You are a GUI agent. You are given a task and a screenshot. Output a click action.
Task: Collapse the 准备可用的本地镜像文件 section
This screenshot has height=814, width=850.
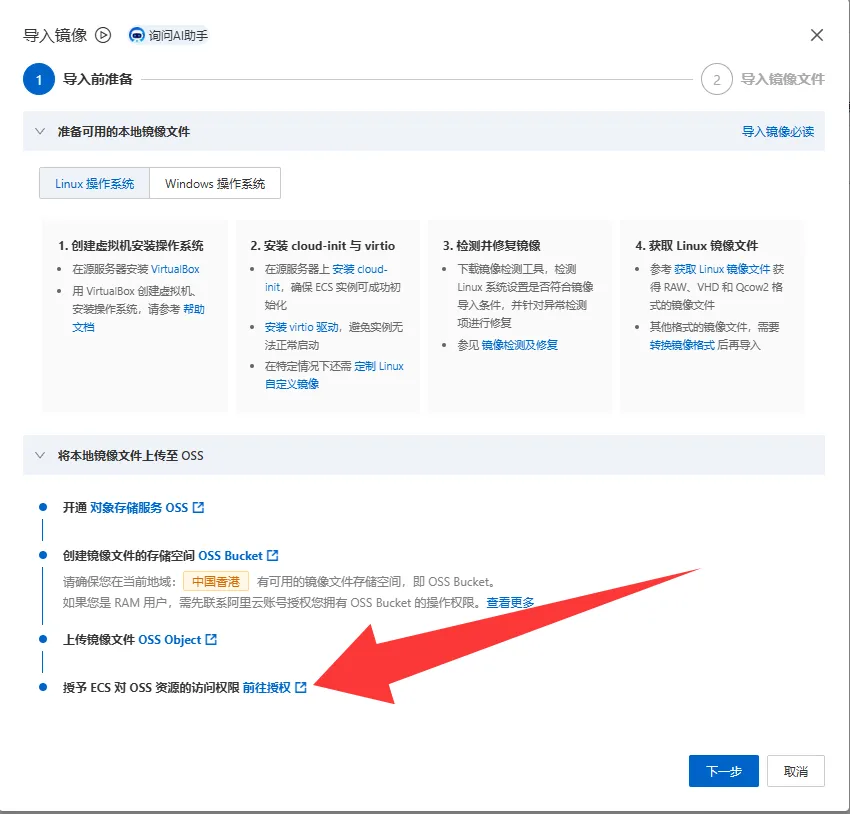pyautogui.click(x=40, y=131)
